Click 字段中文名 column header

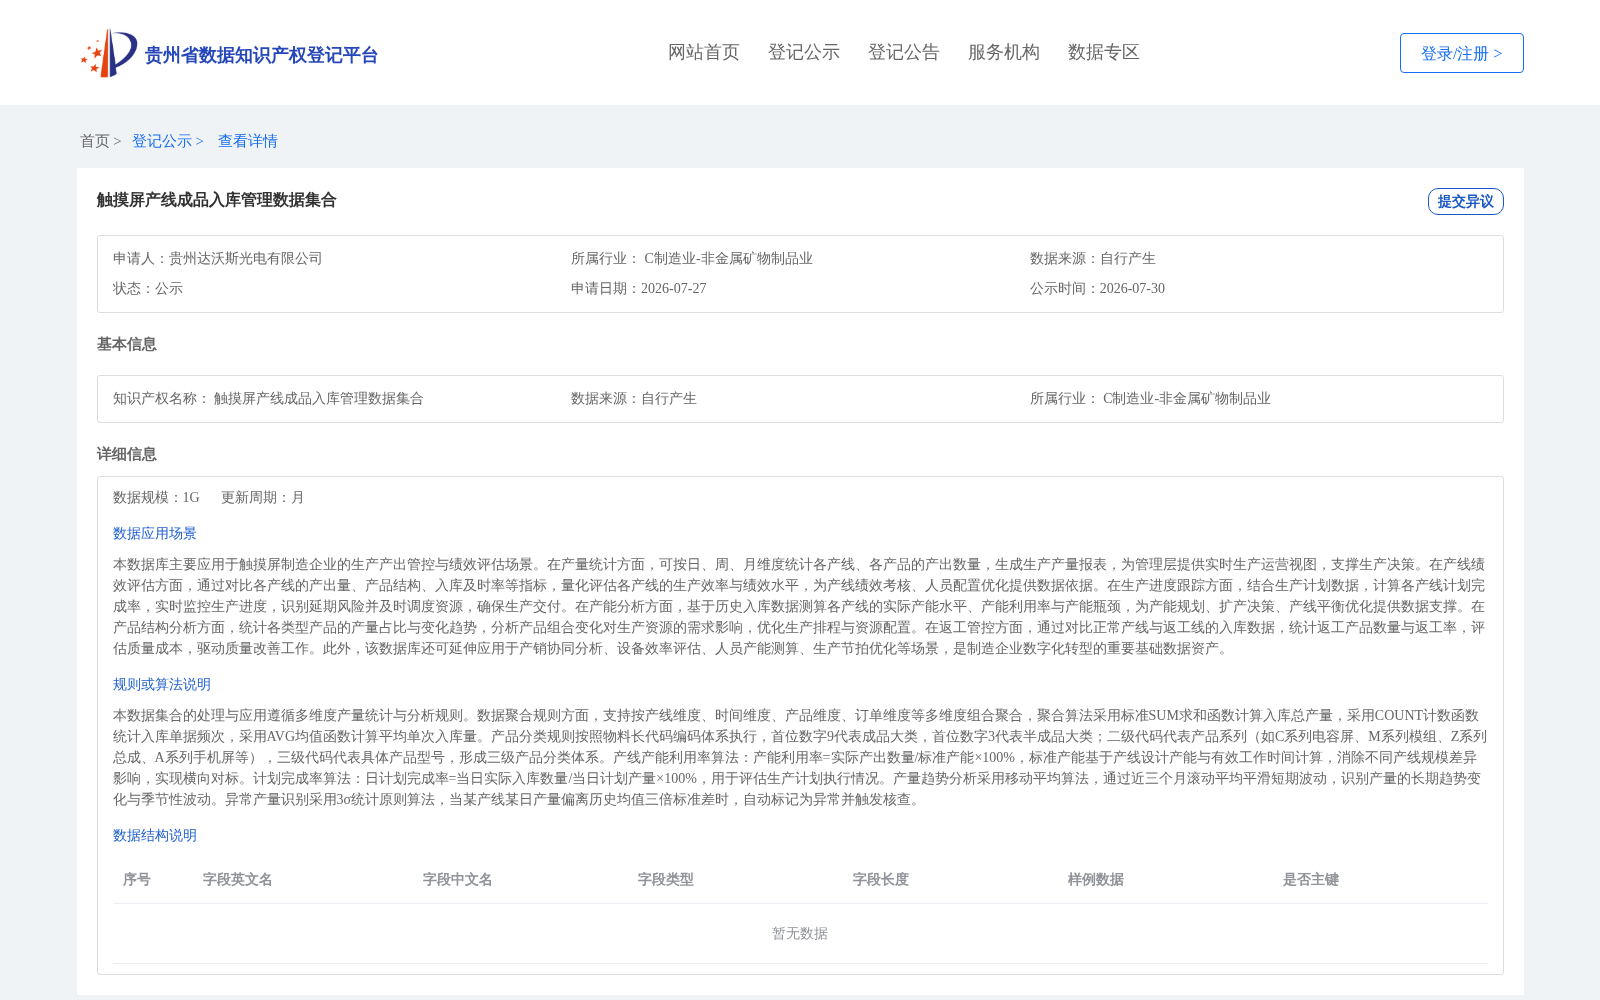458,879
